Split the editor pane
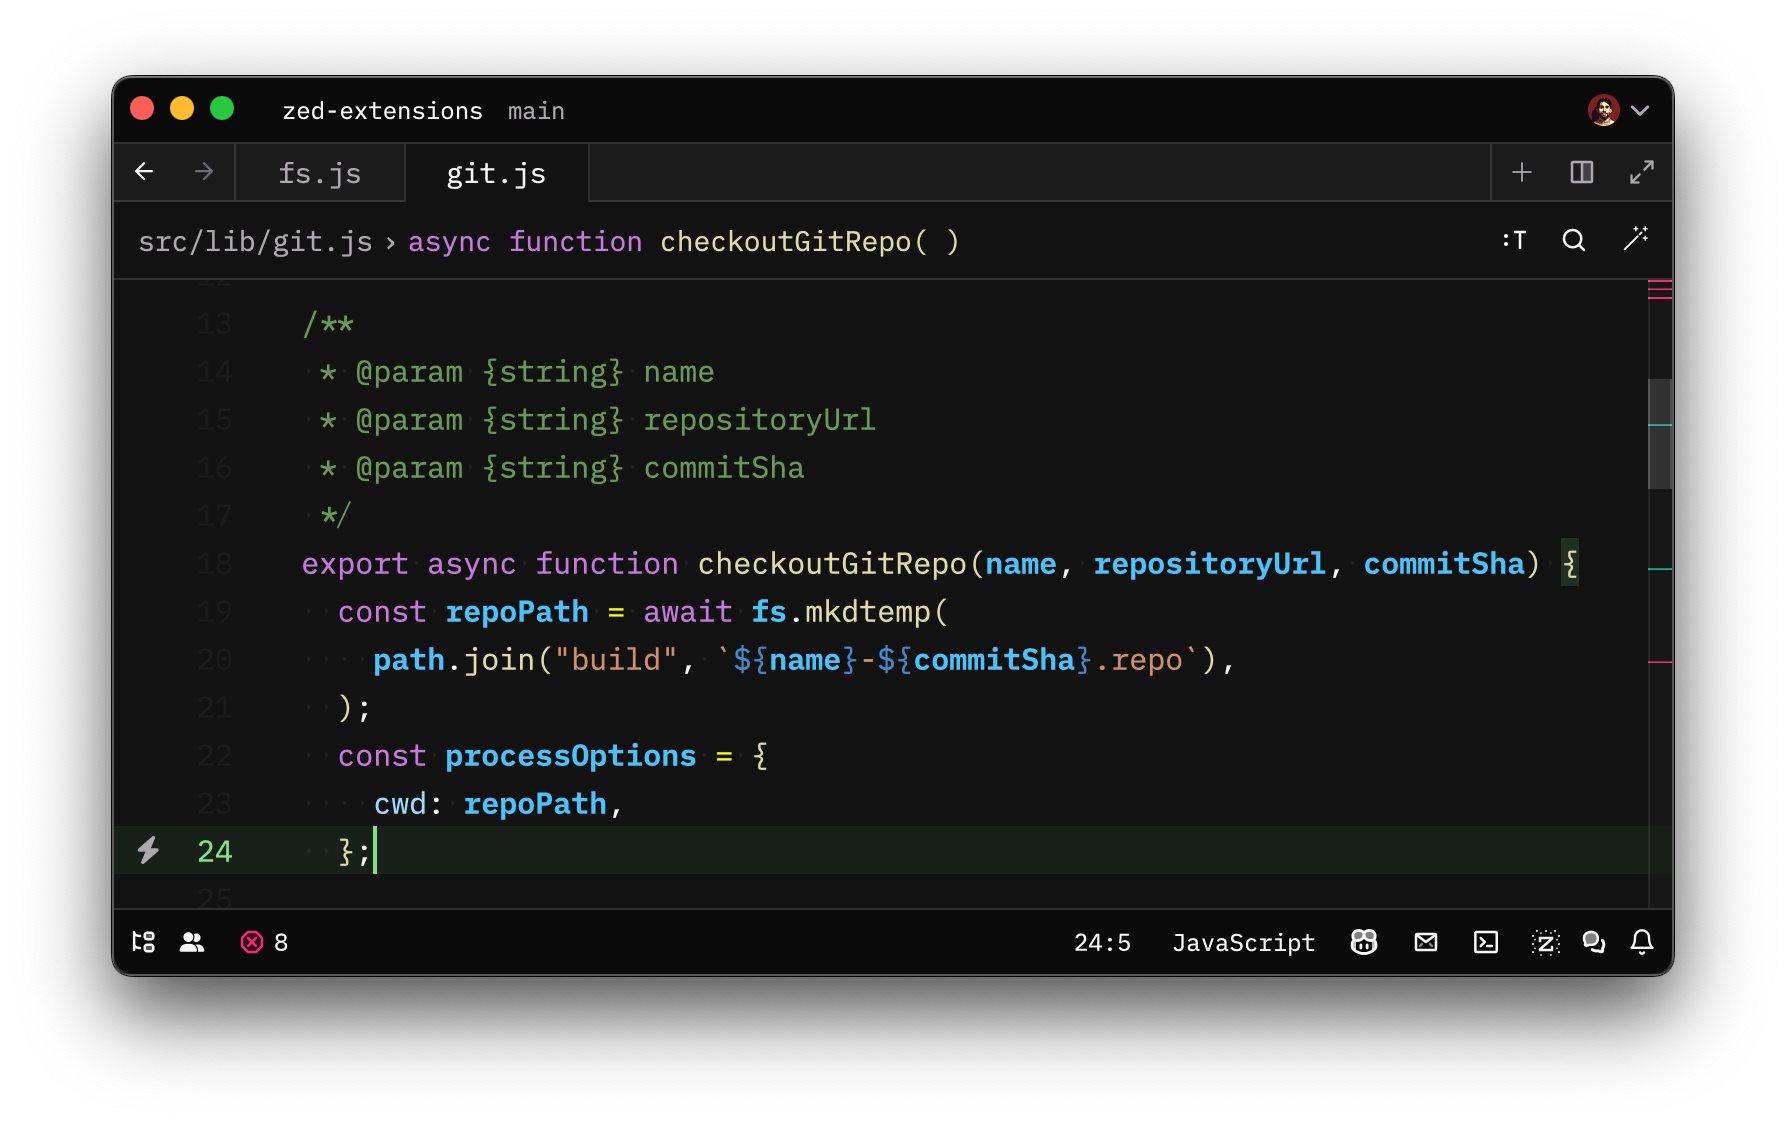The height and width of the screenshot is (1124, 1786). [1582, 172]
